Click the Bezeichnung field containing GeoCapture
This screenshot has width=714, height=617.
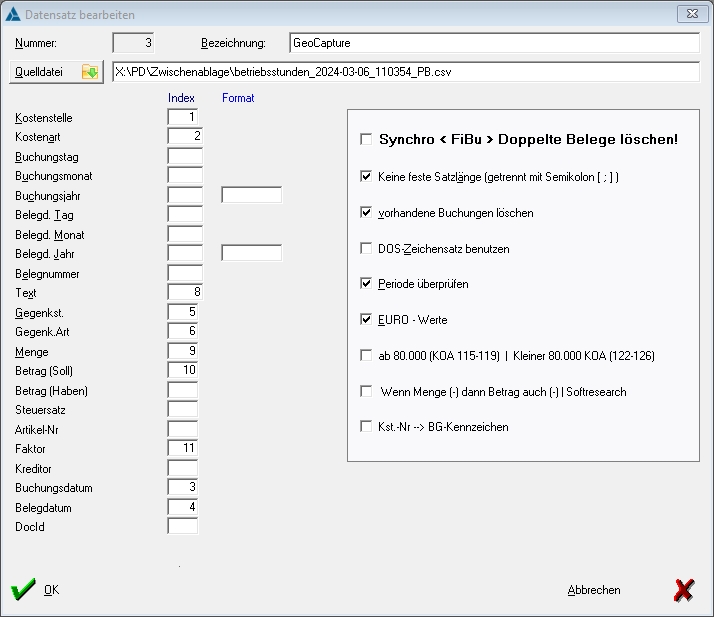pyautogui.click(x=494, y=44)
